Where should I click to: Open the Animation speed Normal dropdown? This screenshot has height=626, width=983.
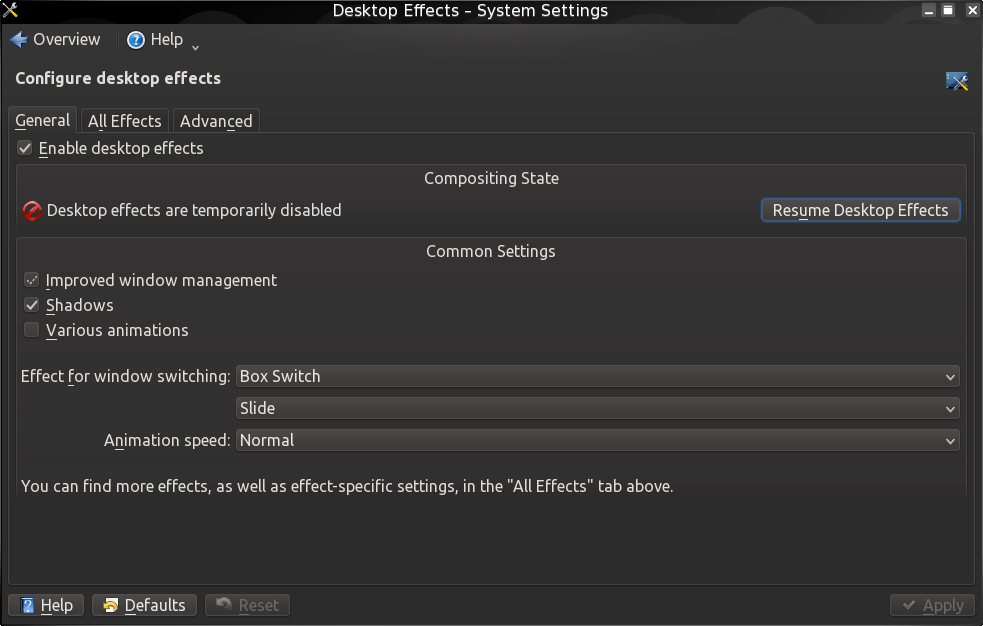point(597,441)
